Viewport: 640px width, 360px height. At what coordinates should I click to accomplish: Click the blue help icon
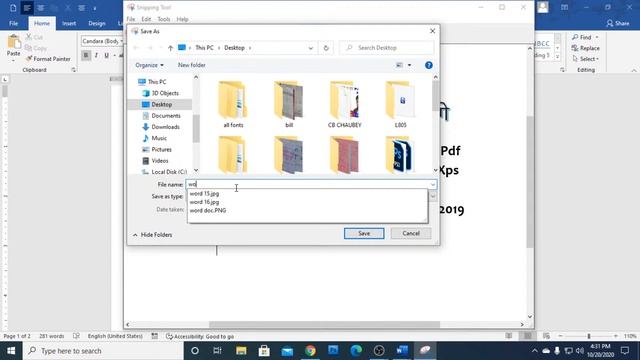coord(429,65)
